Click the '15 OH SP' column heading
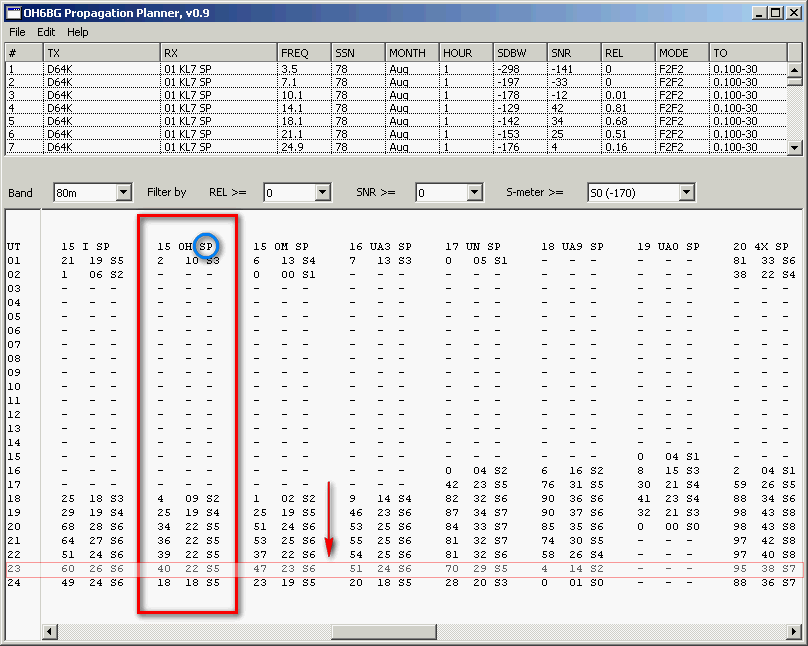The height and width of the screenshot is (646, 808). (185, 246)
